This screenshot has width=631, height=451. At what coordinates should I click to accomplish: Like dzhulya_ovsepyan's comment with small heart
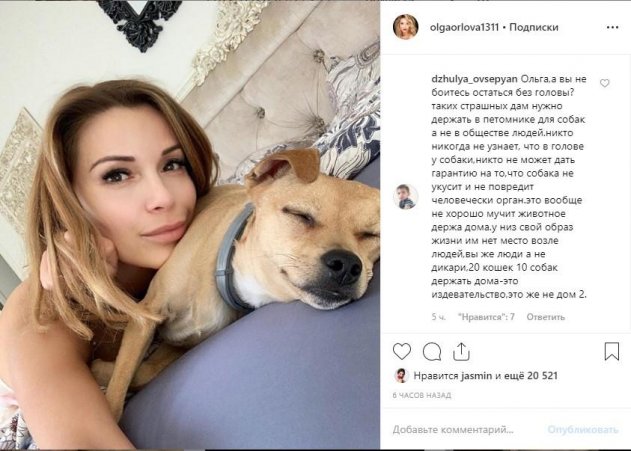click(x=604, y=83)
